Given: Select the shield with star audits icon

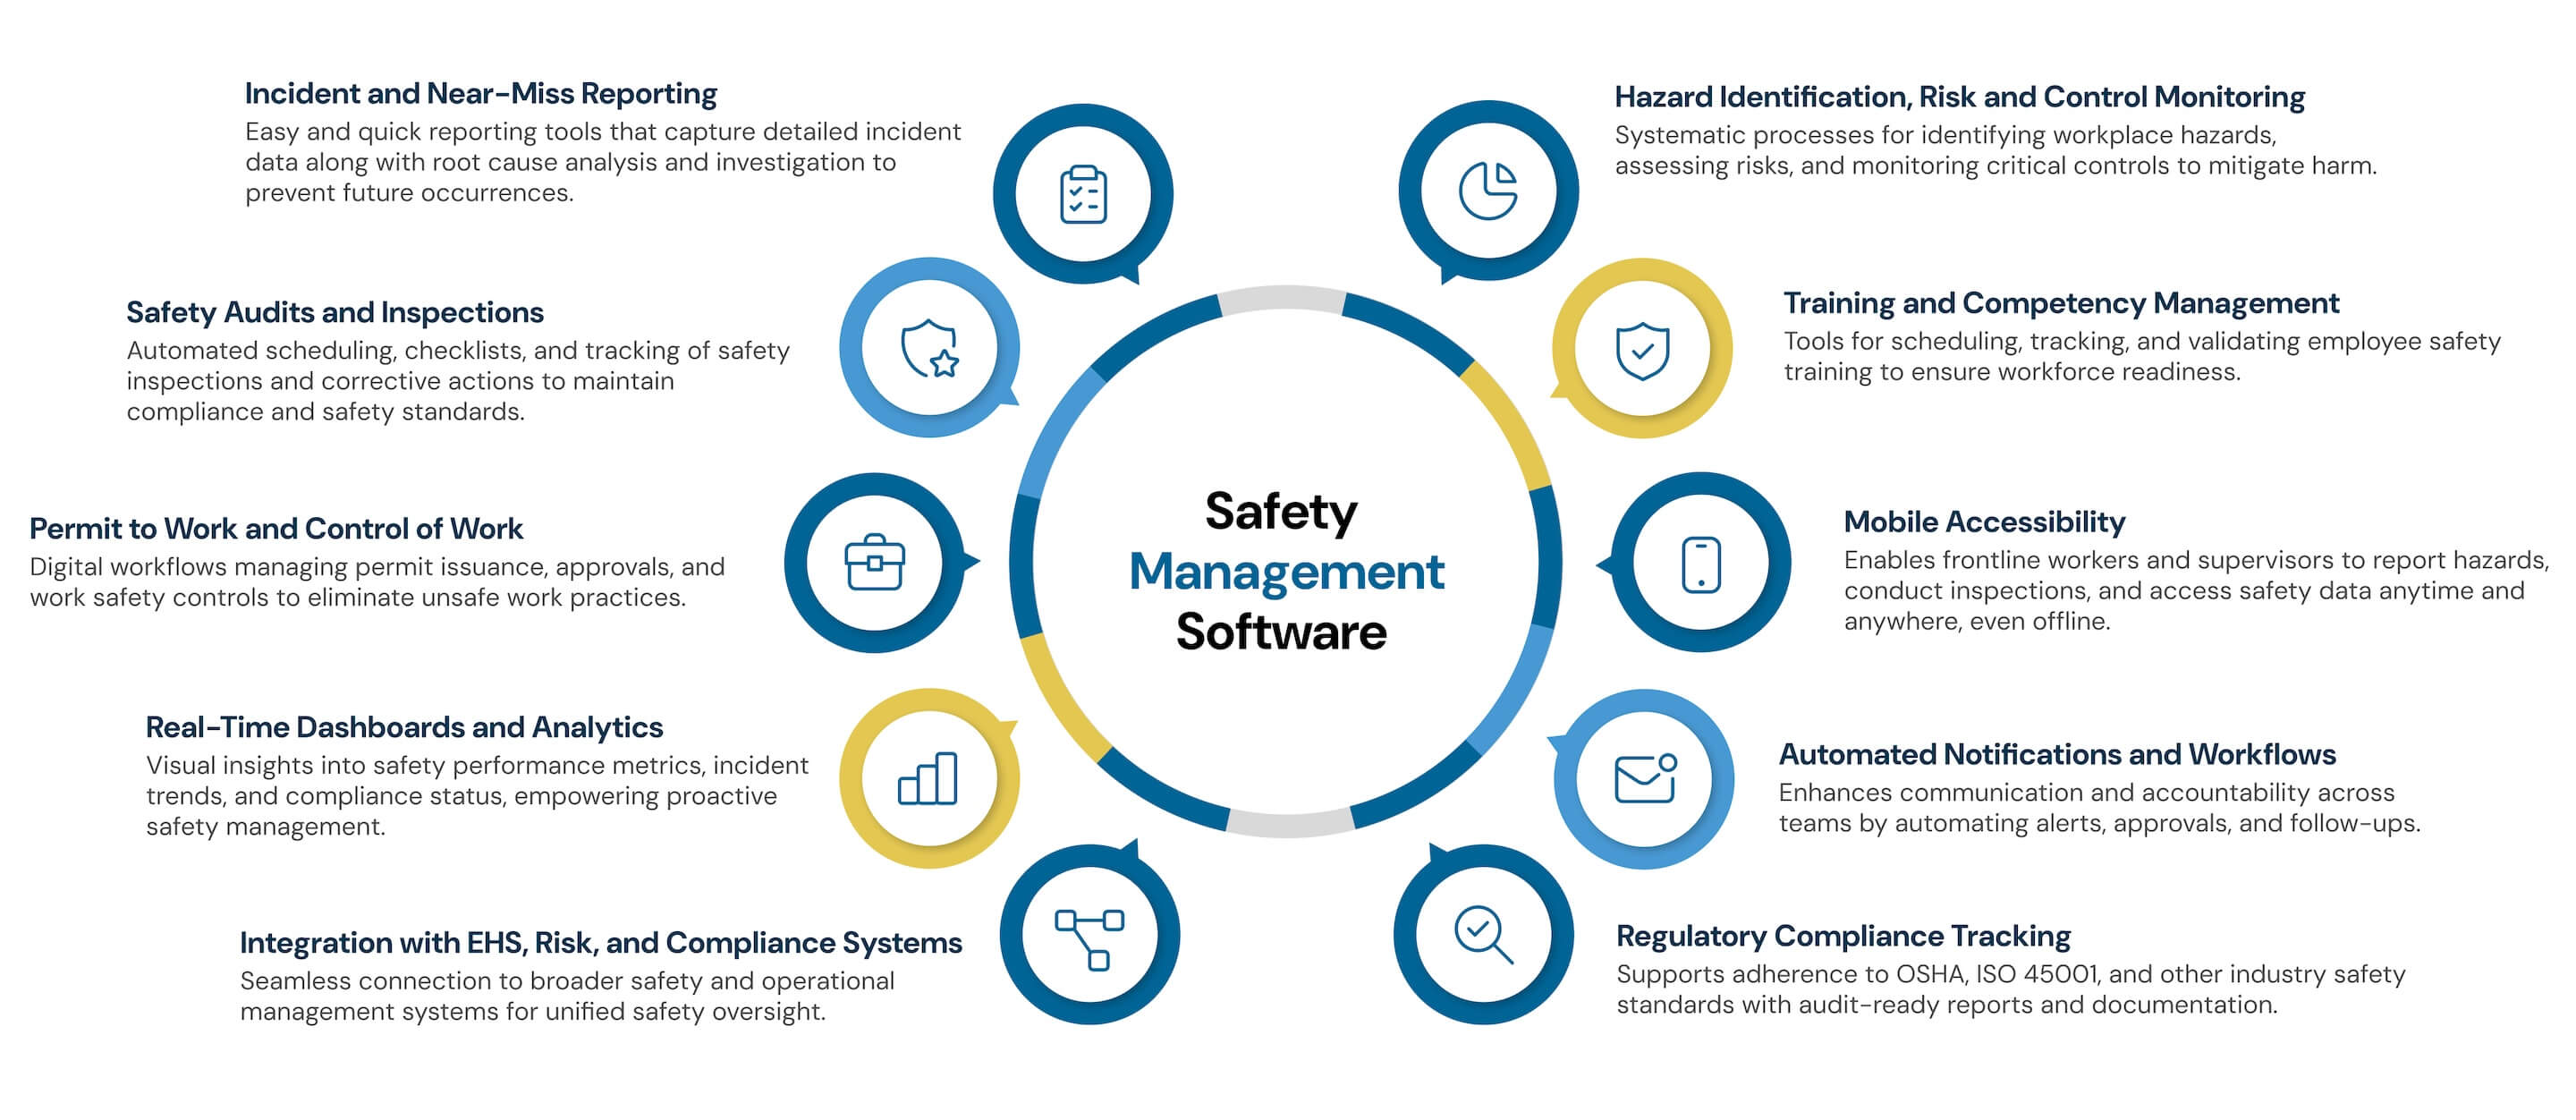Looking at the screenshot, I should click(x=930, y=348).
